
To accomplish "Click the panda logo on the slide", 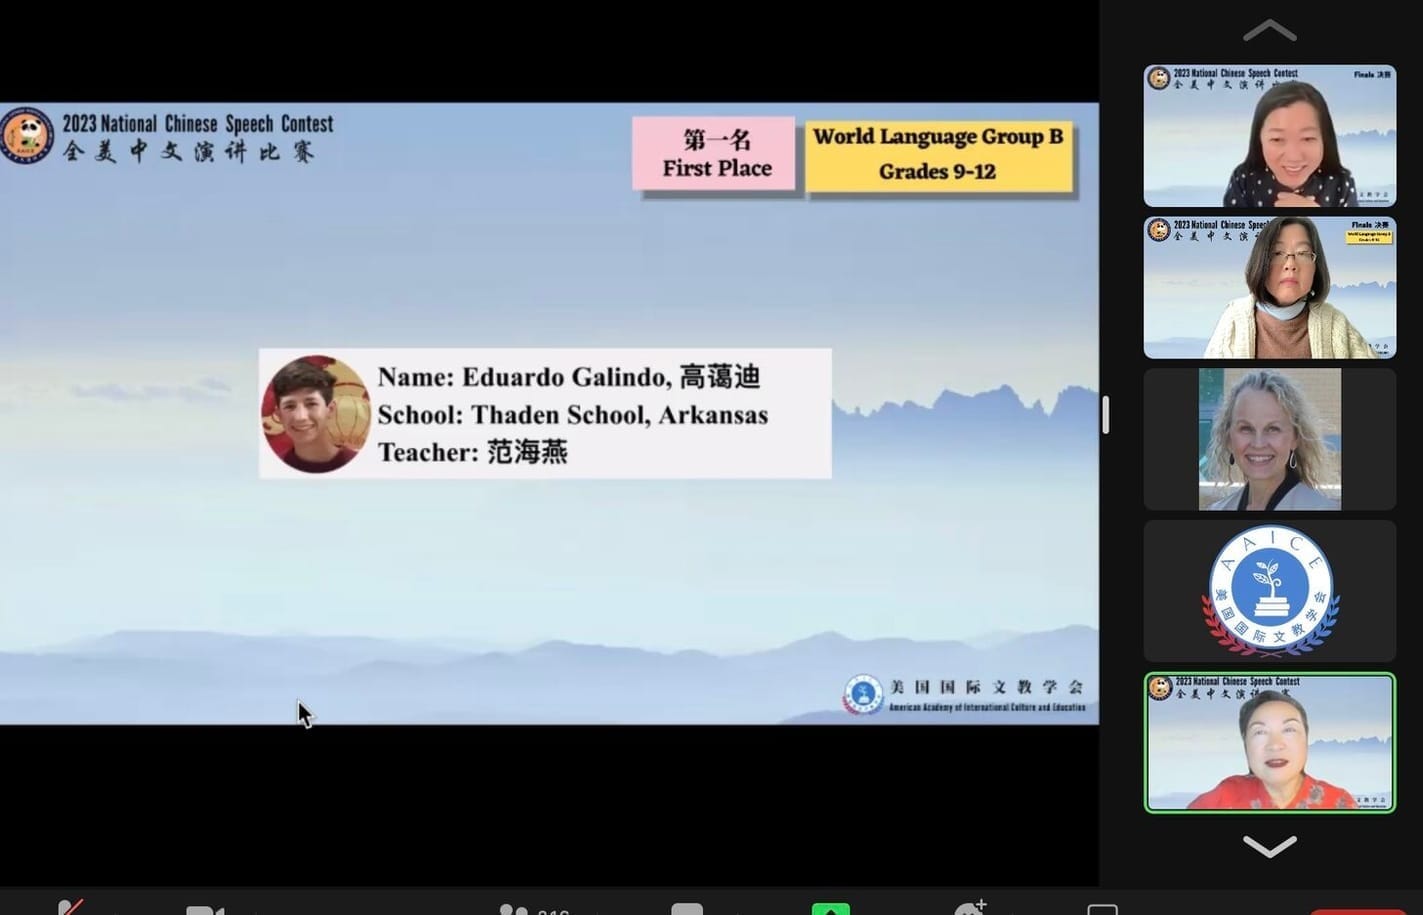I will click(27, 136).
